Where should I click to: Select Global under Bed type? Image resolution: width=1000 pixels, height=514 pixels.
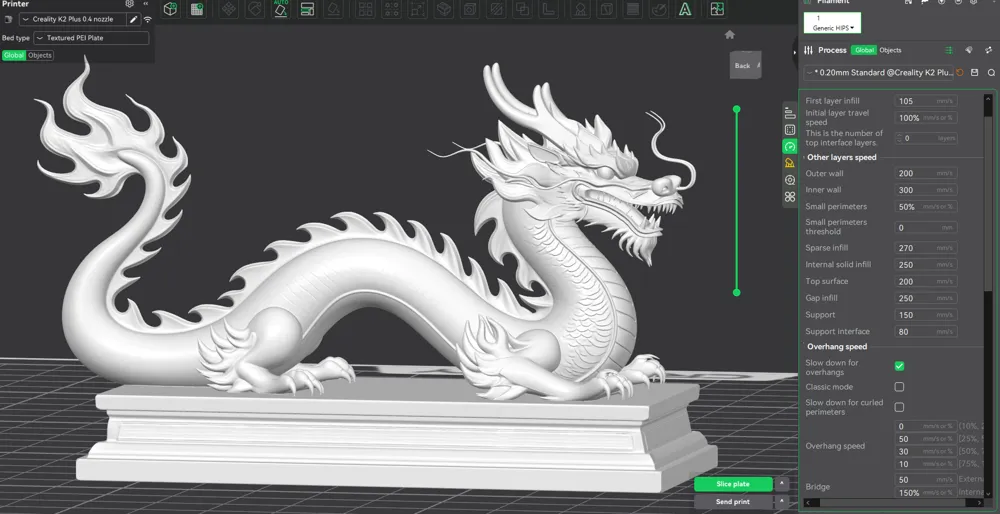(13, 55)
